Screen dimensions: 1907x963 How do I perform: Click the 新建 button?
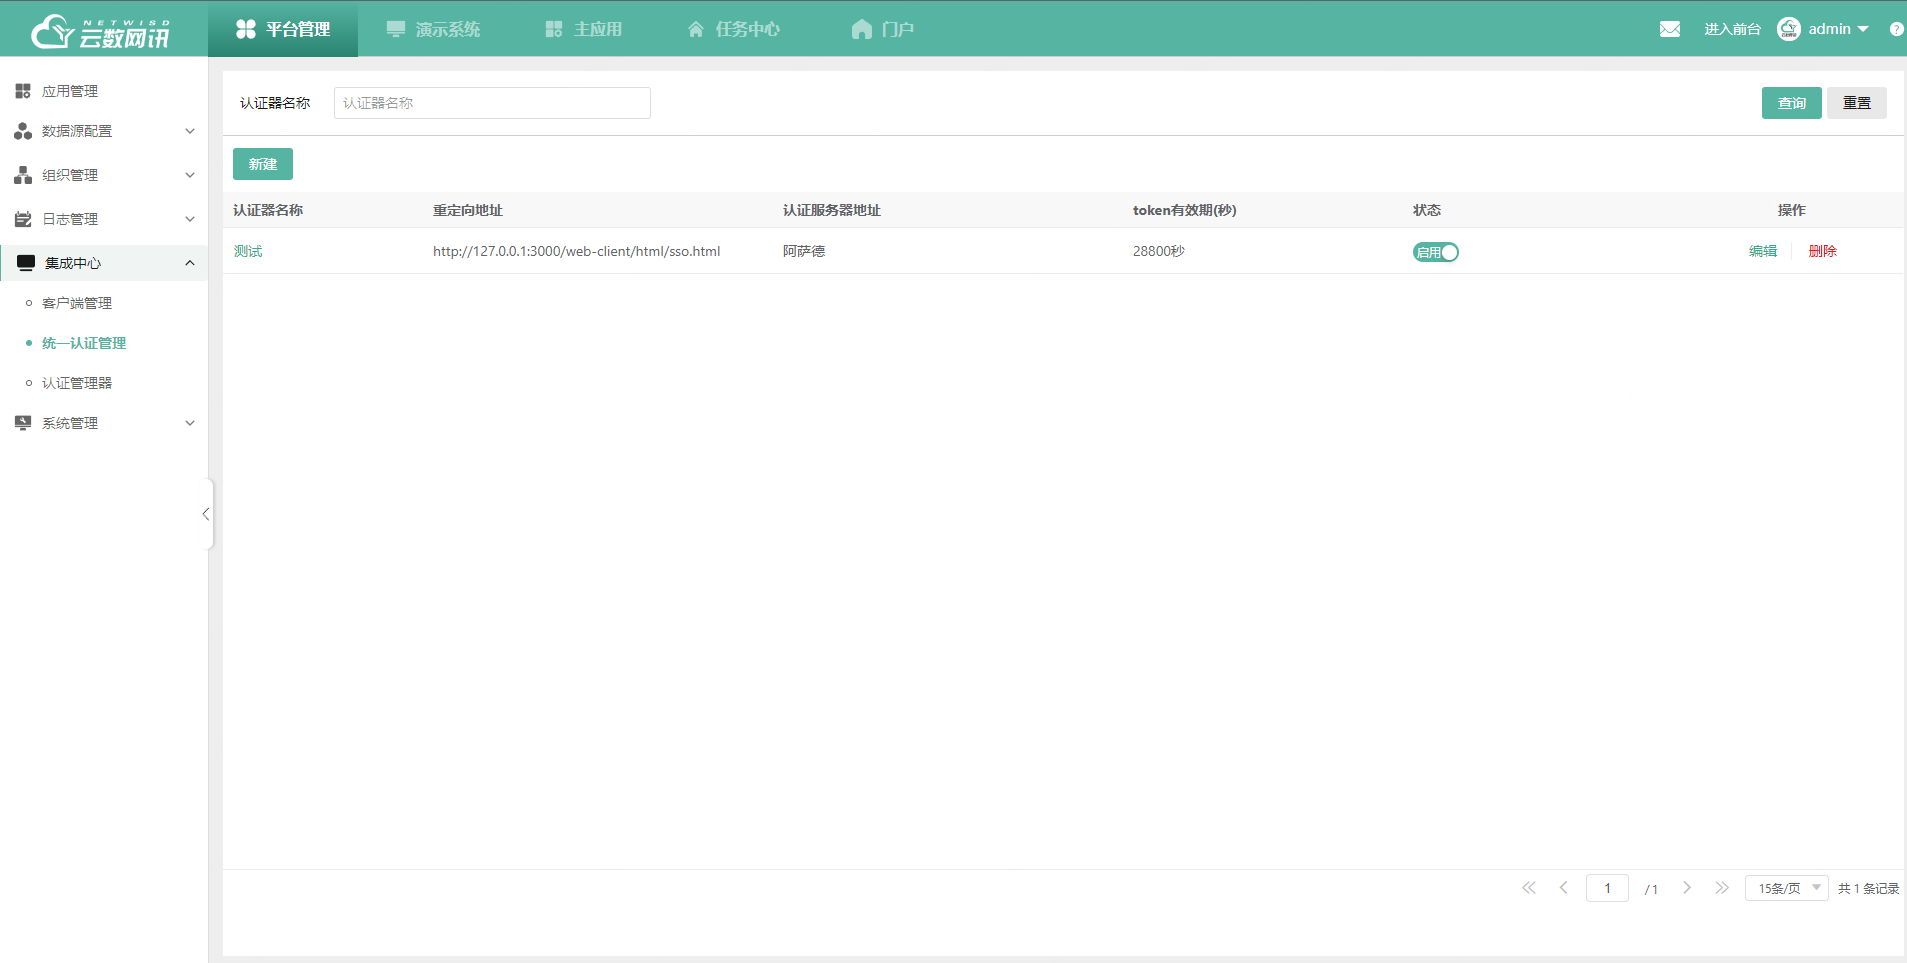(263, 164)
